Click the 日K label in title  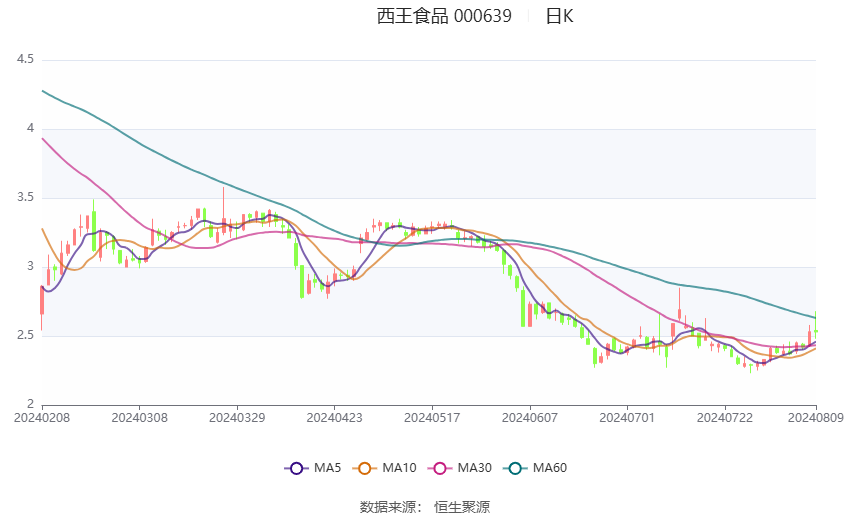point(559,16)
